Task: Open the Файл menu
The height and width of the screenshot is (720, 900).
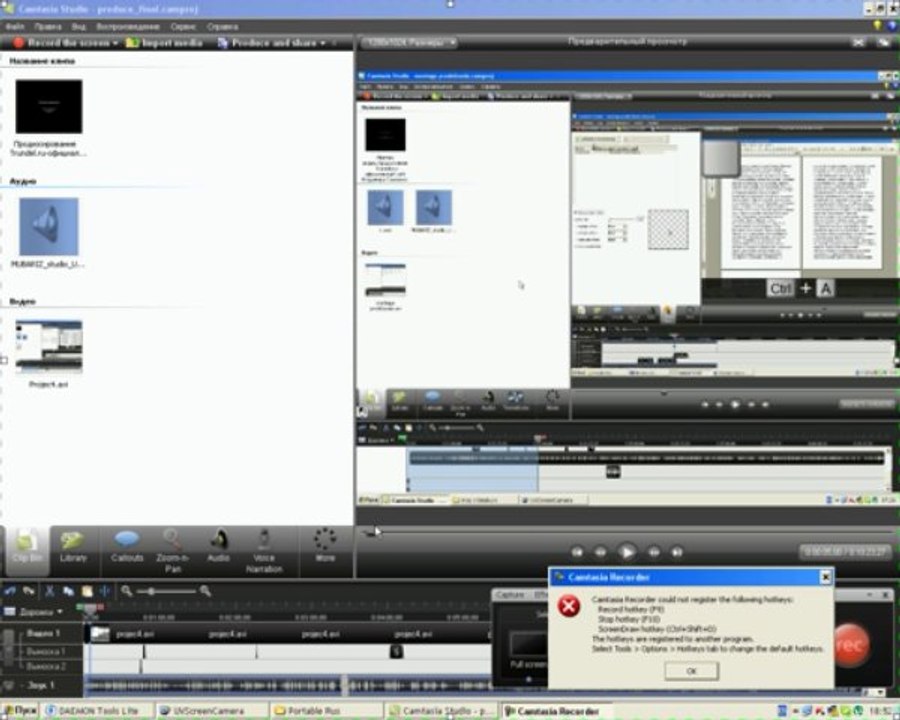Action: point(14,26)
